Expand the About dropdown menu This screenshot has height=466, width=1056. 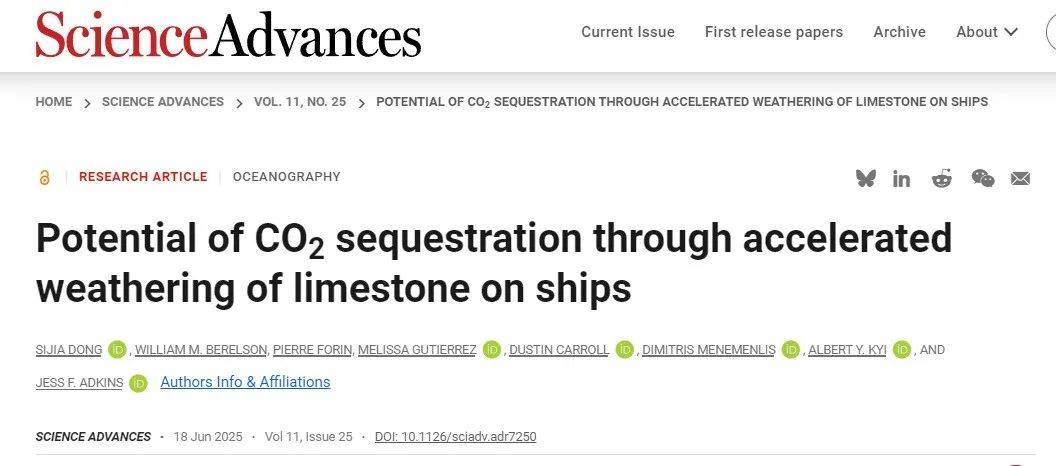(x=987, y=32)
